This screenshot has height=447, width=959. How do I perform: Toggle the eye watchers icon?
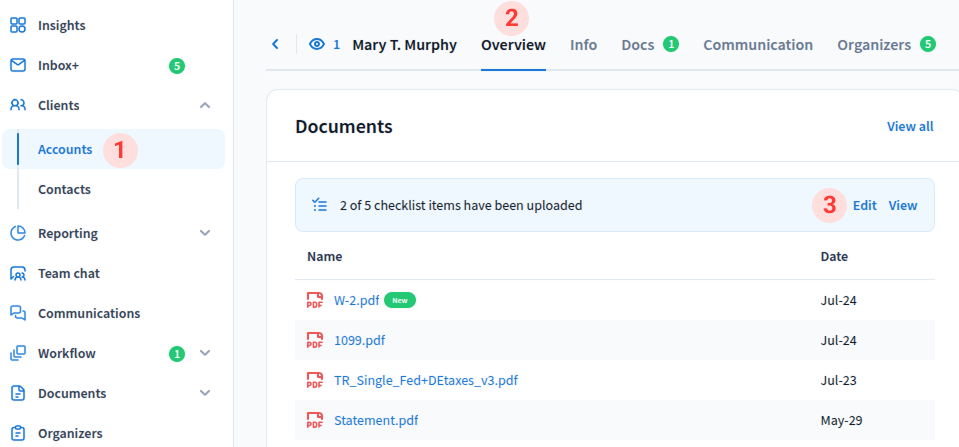(318, 44)
